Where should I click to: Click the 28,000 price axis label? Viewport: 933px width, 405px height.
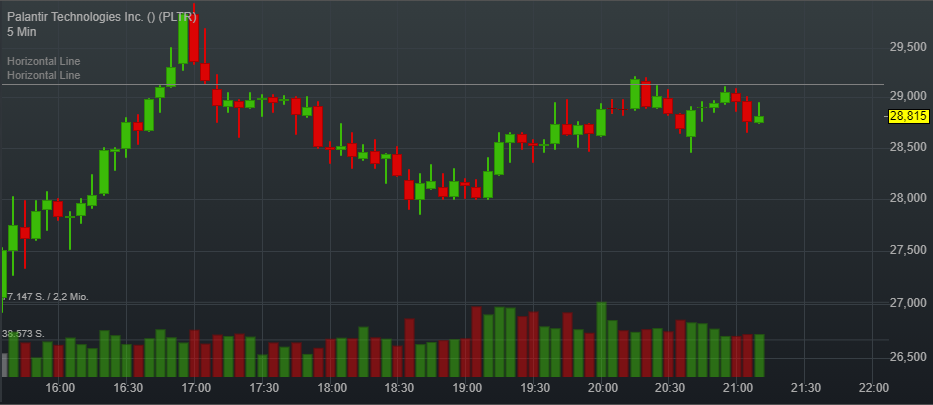(x=910, y=198)
